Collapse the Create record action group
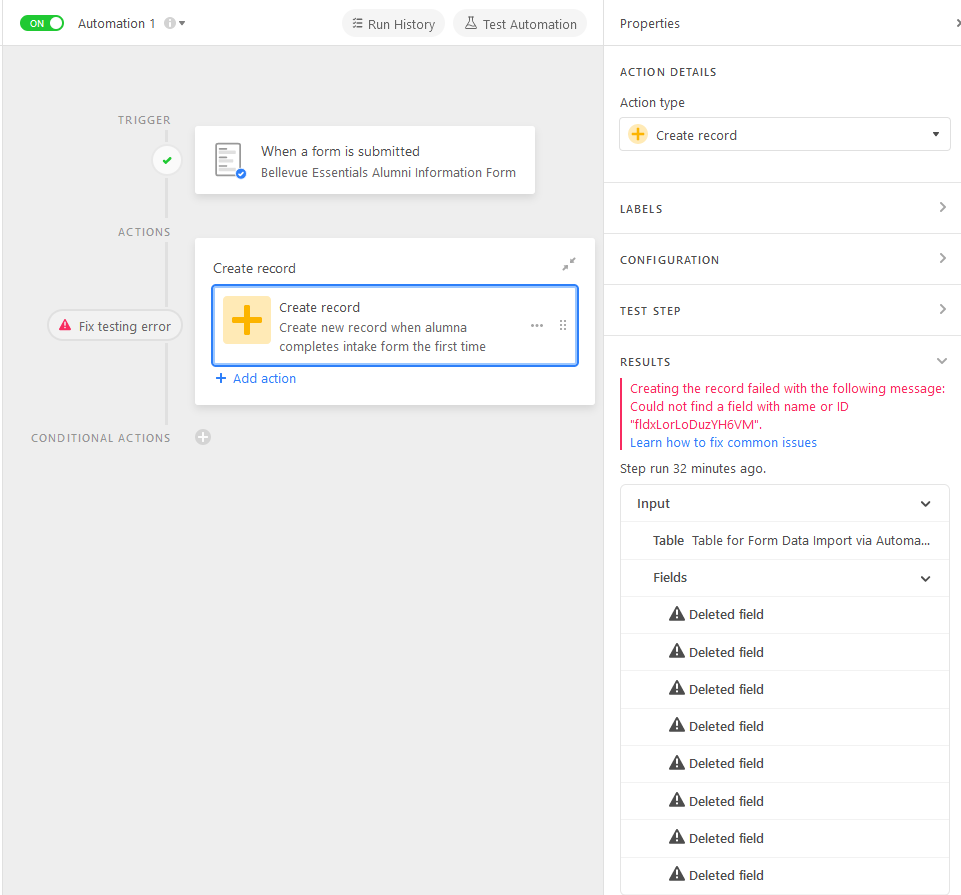The image size is (961, 895). click(x=569, y=264)
